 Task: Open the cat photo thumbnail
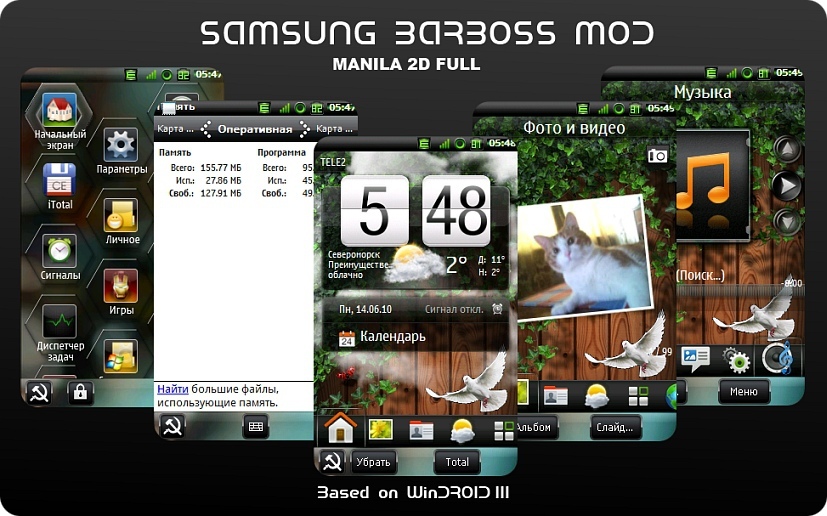586,257
